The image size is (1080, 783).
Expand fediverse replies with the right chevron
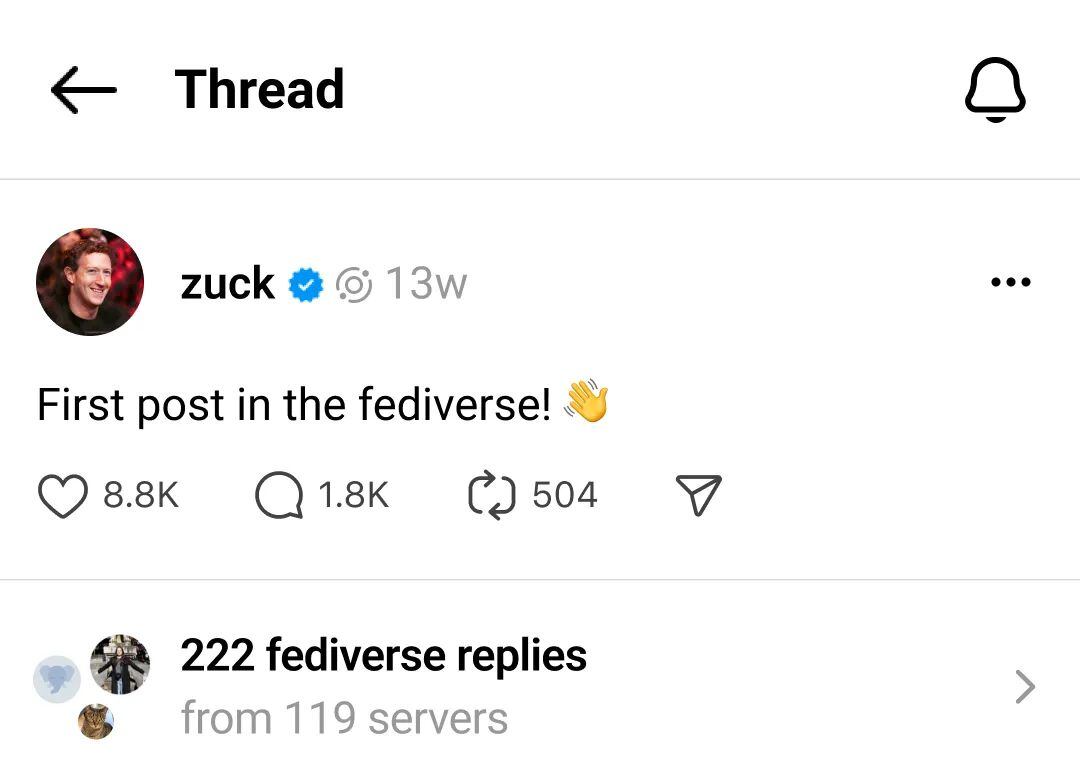(1024, 686)
